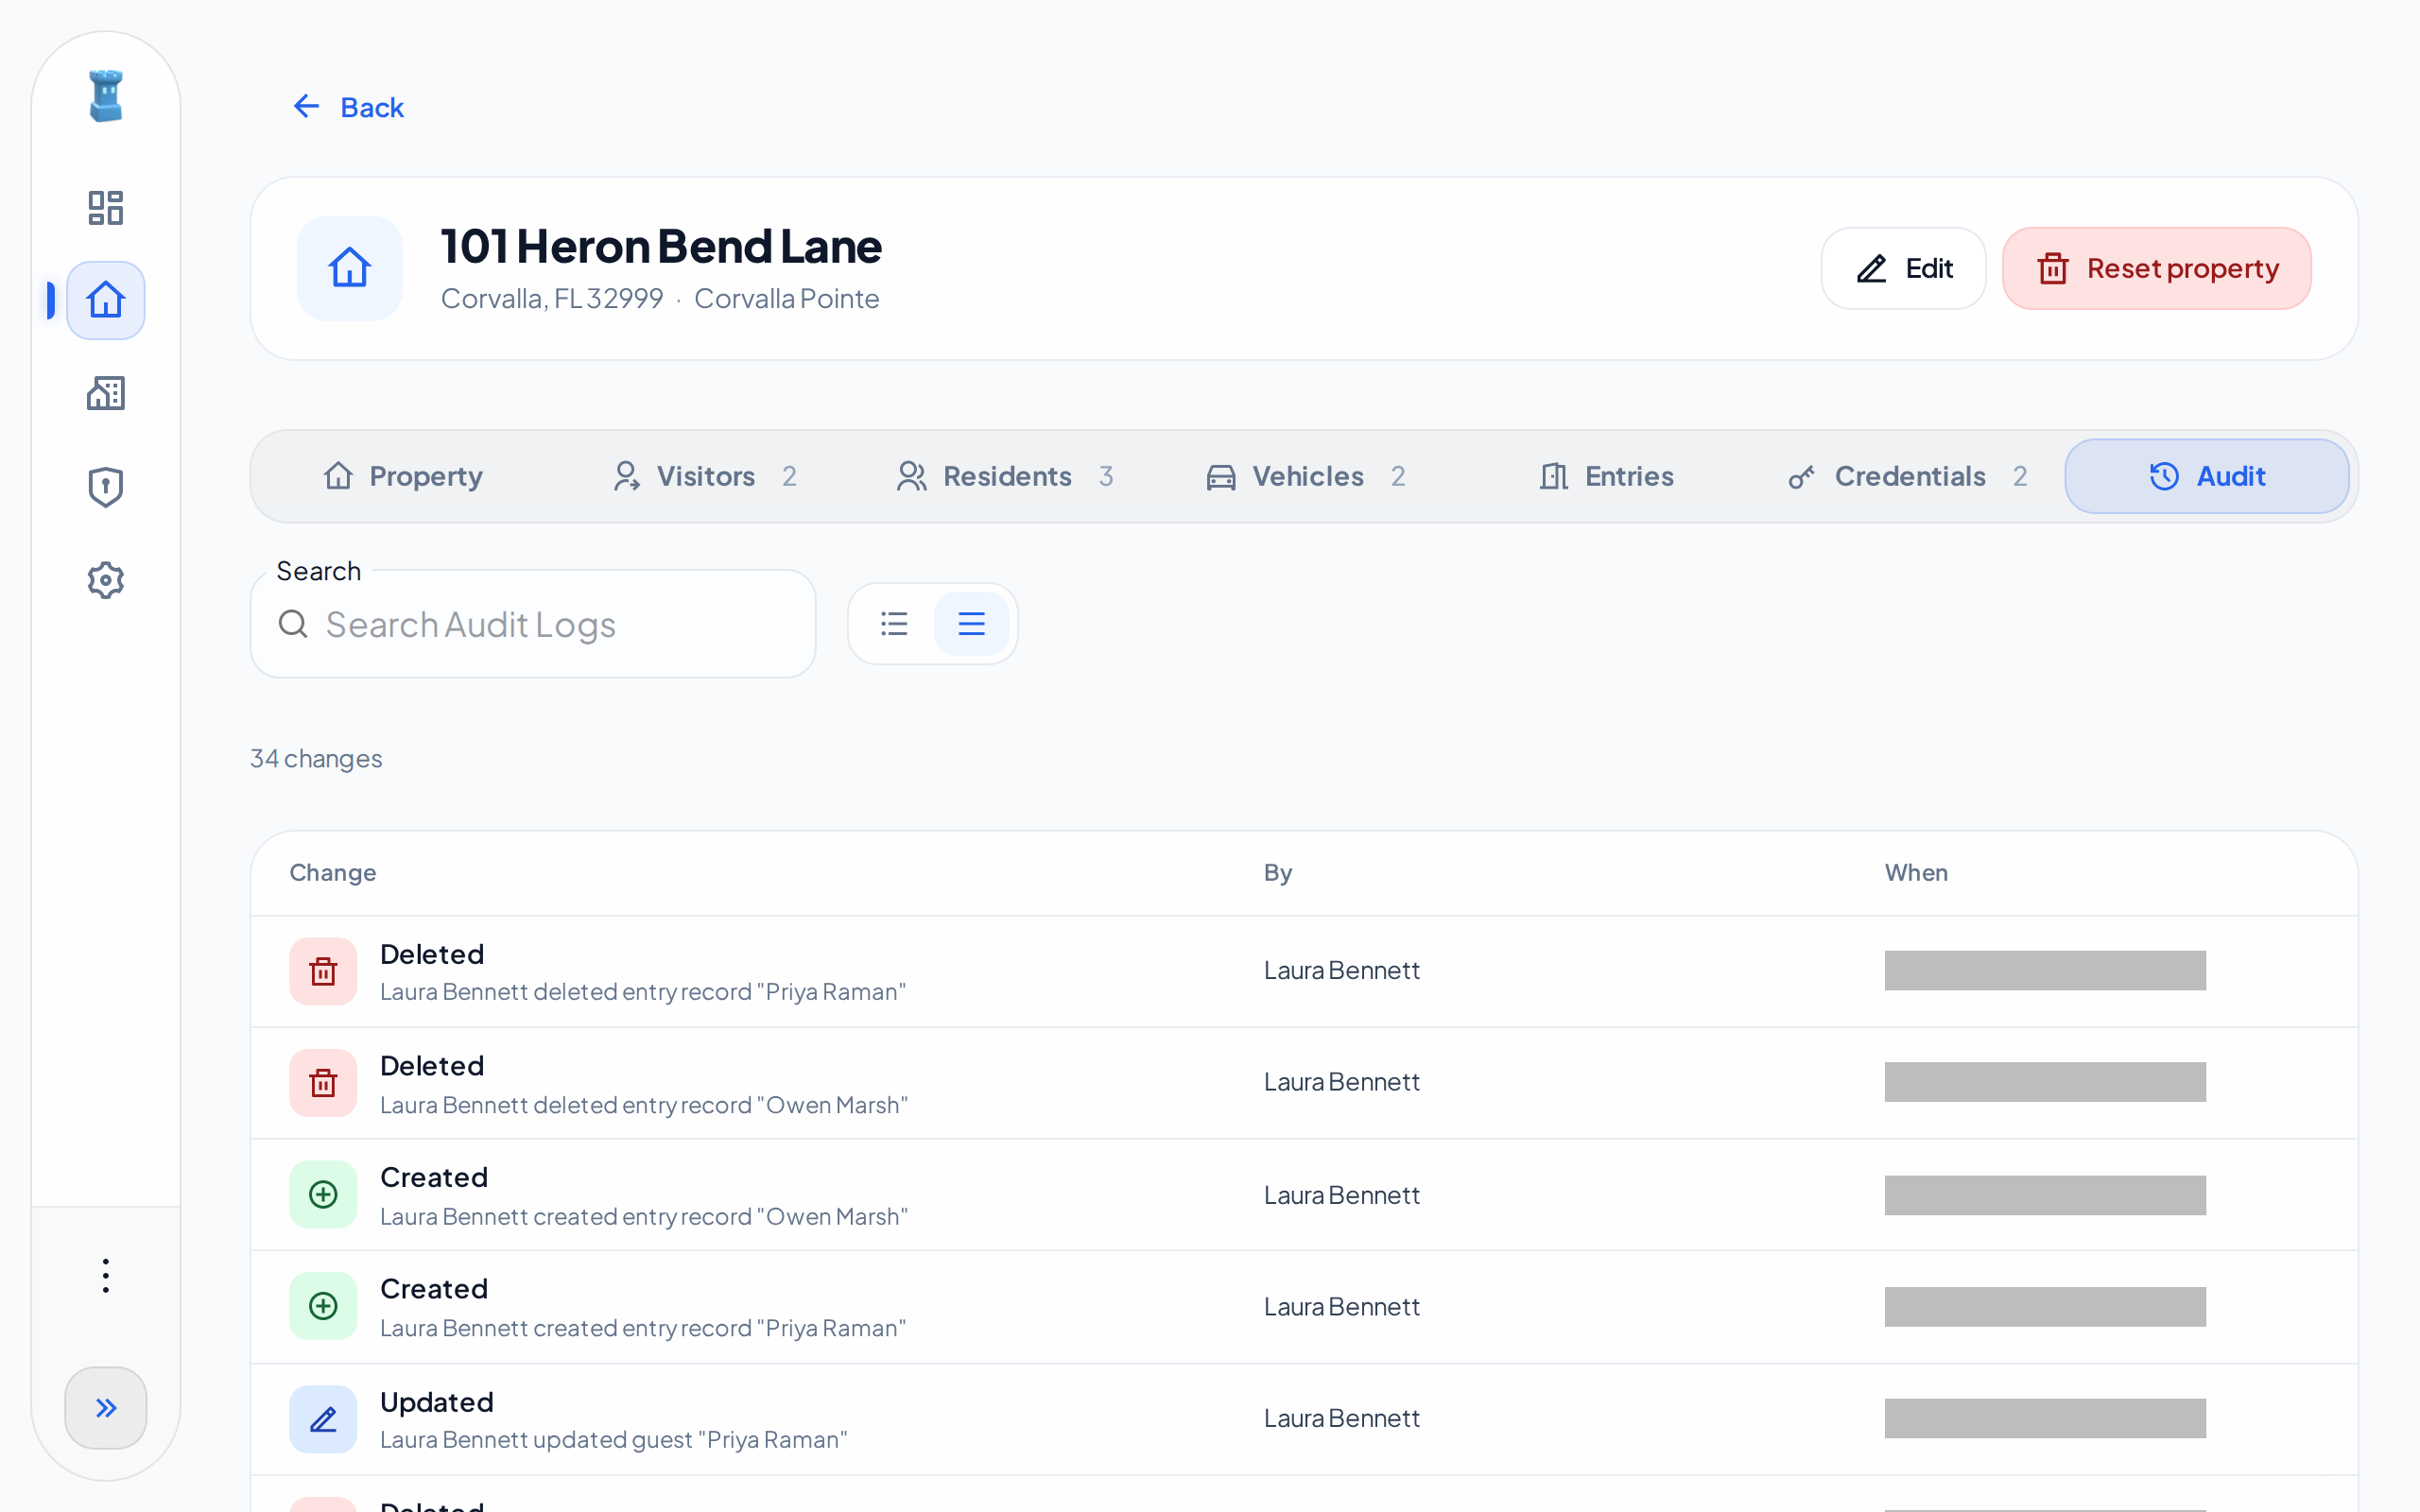Switch to the Property tab
This screenshot has width=2420, height=1512.
(x=403, y=476)
